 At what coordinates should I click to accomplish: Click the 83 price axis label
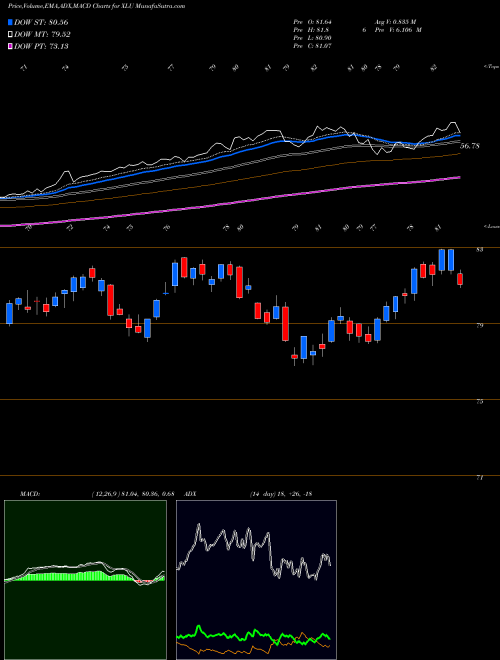point(479,250)
